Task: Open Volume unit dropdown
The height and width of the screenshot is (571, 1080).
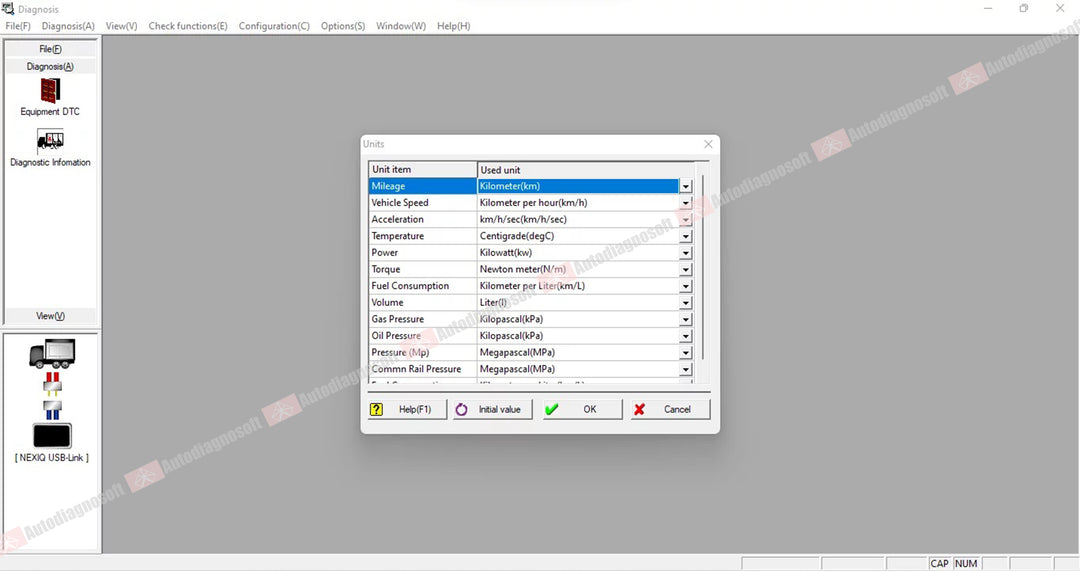Action: coord(685,303)
